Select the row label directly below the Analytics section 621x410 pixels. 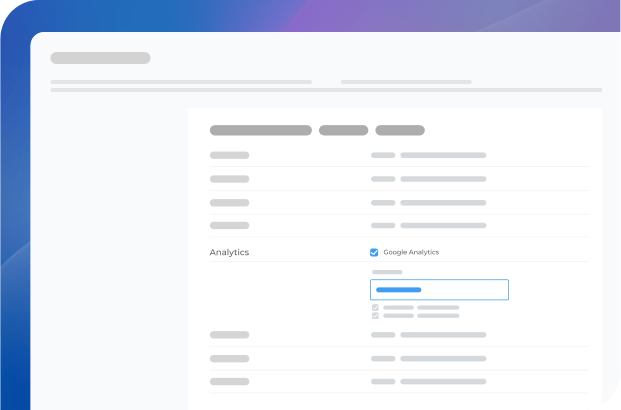click(x=229, y=335)
